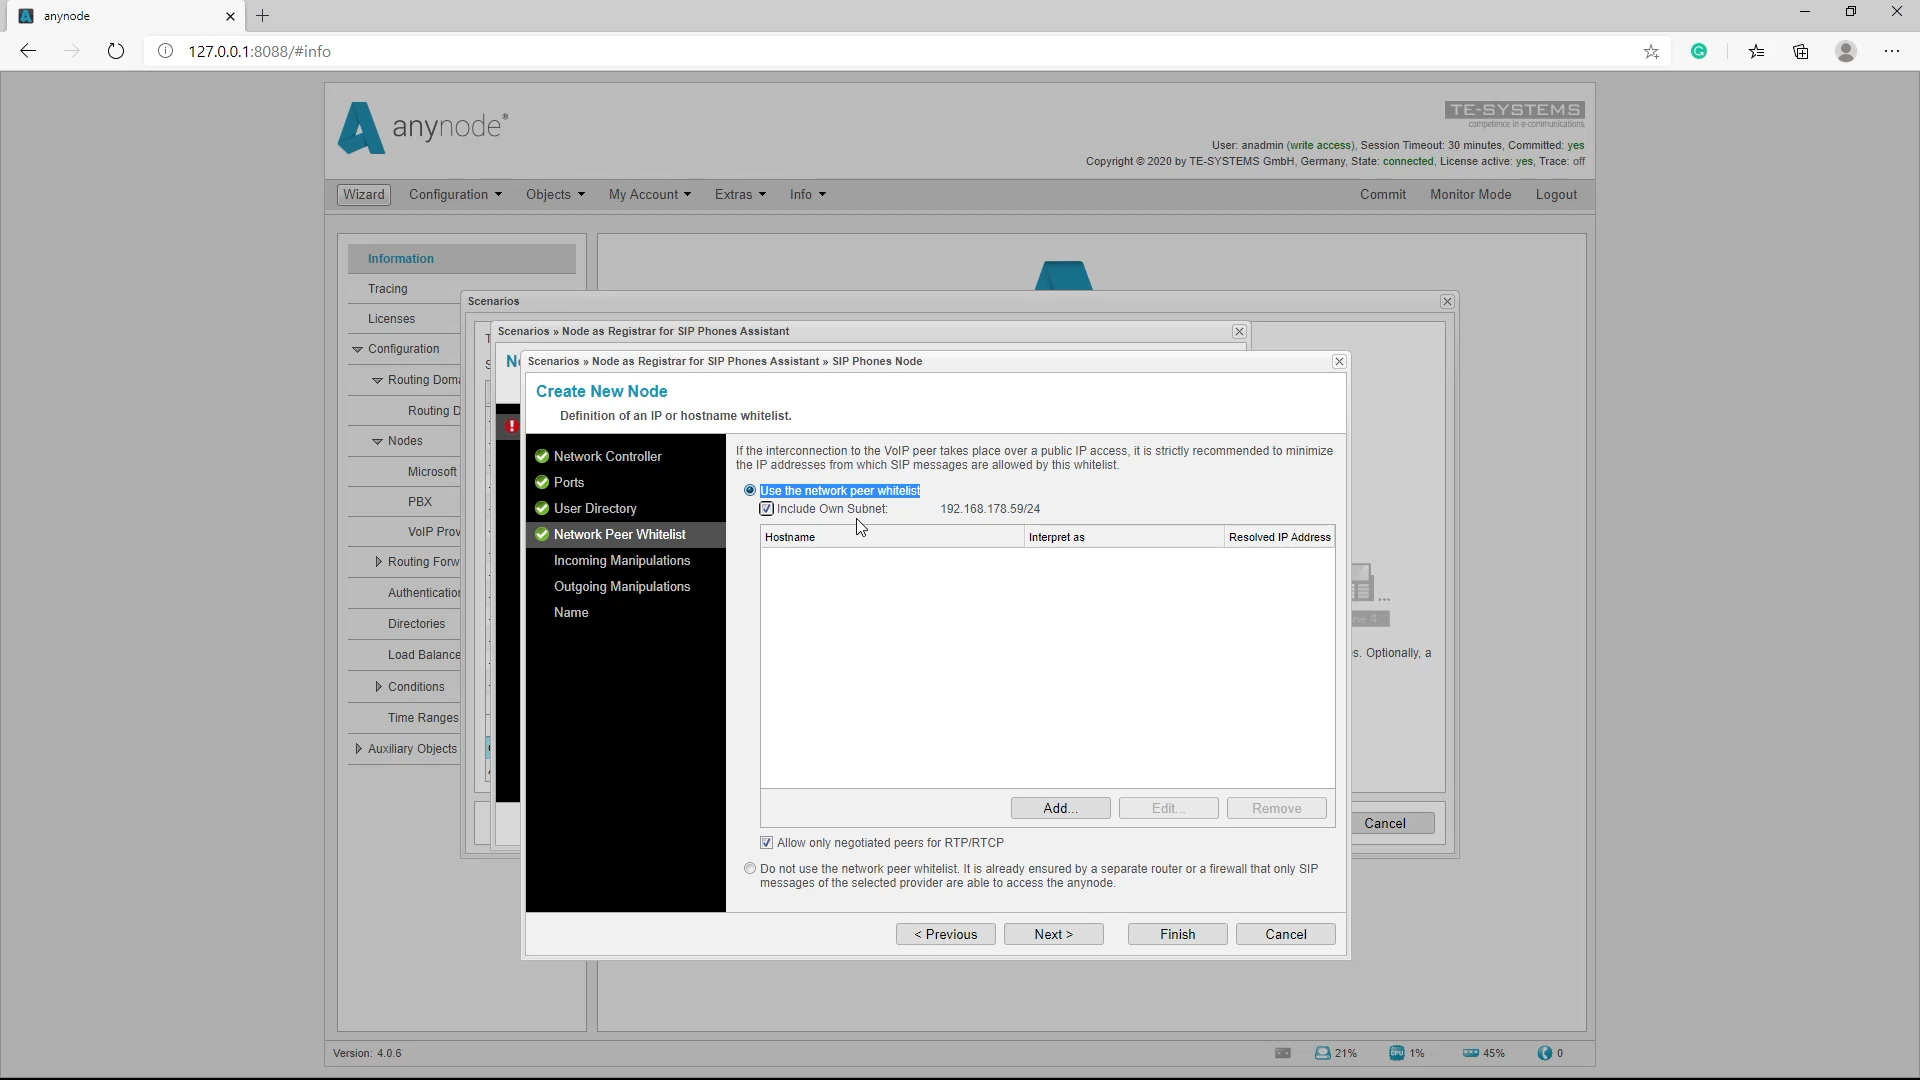This screenshot has width=1920, height=1080.
Task: Open the My Account dropdown menu
Action: [649, 194]
